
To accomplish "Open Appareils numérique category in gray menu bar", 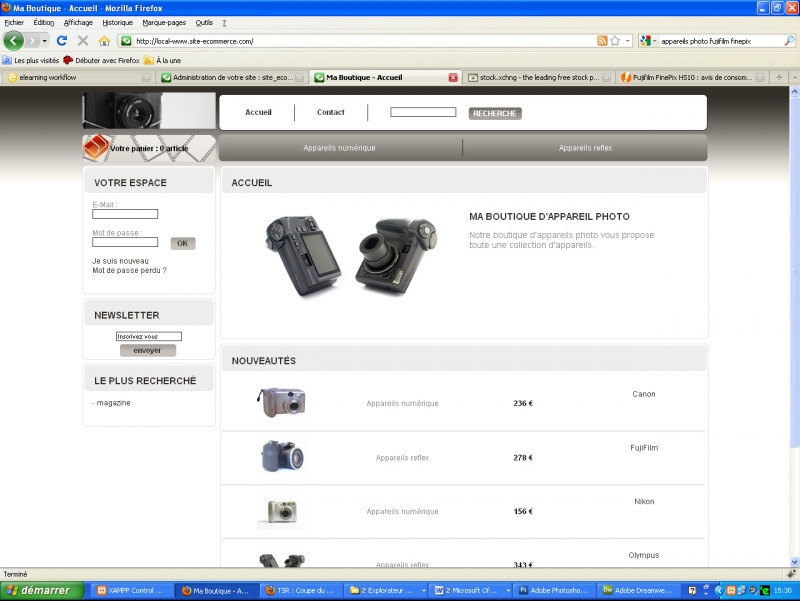I will (339, 148).
